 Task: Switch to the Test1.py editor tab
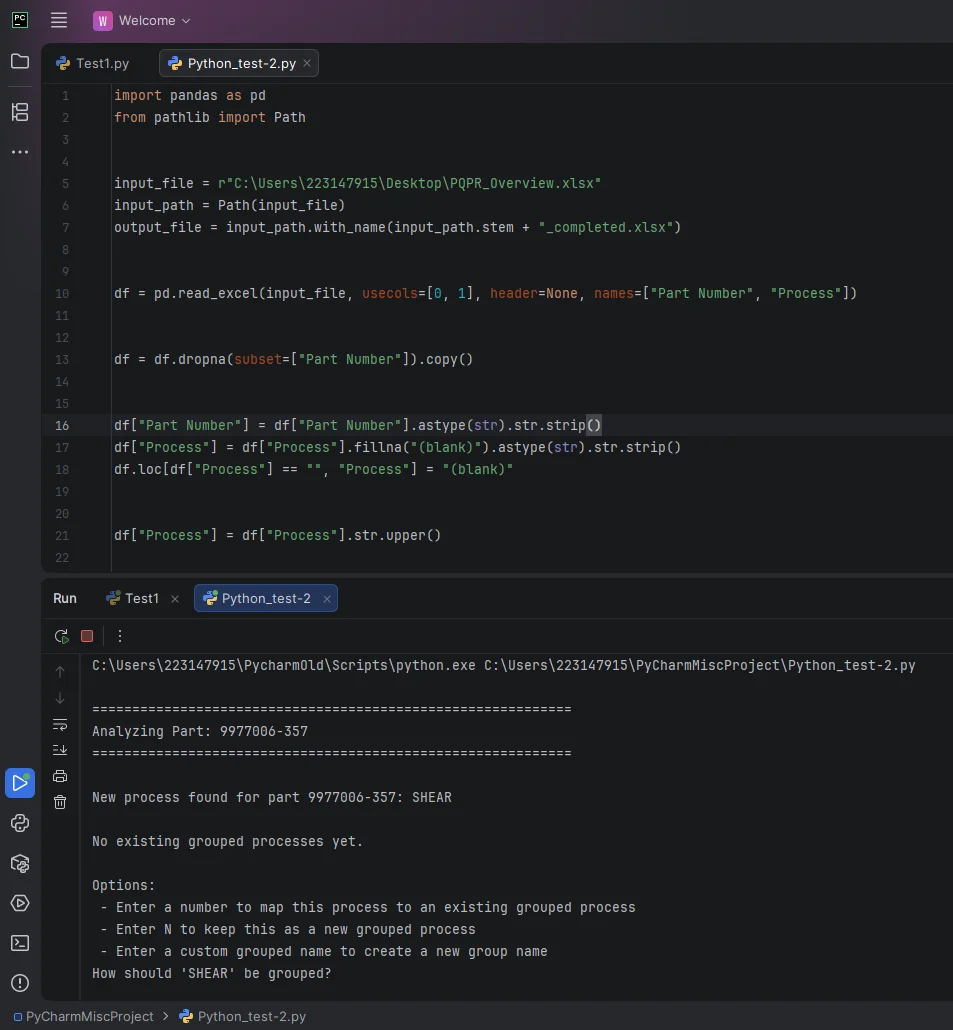(x=93, y=63)
